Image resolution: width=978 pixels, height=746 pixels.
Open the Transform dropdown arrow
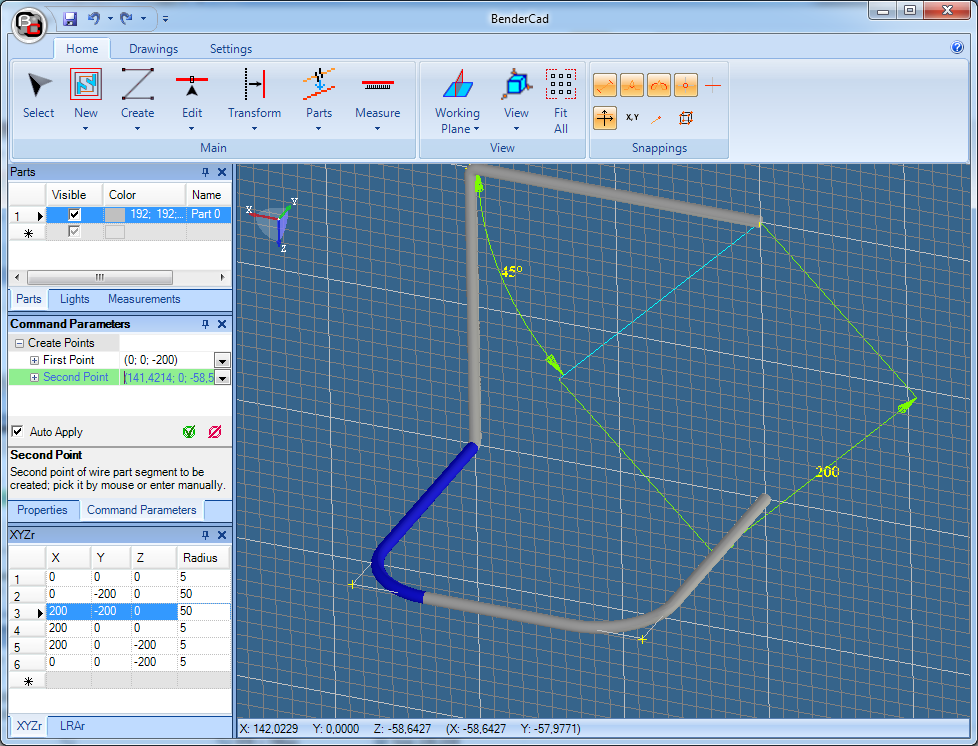point(254,128)
